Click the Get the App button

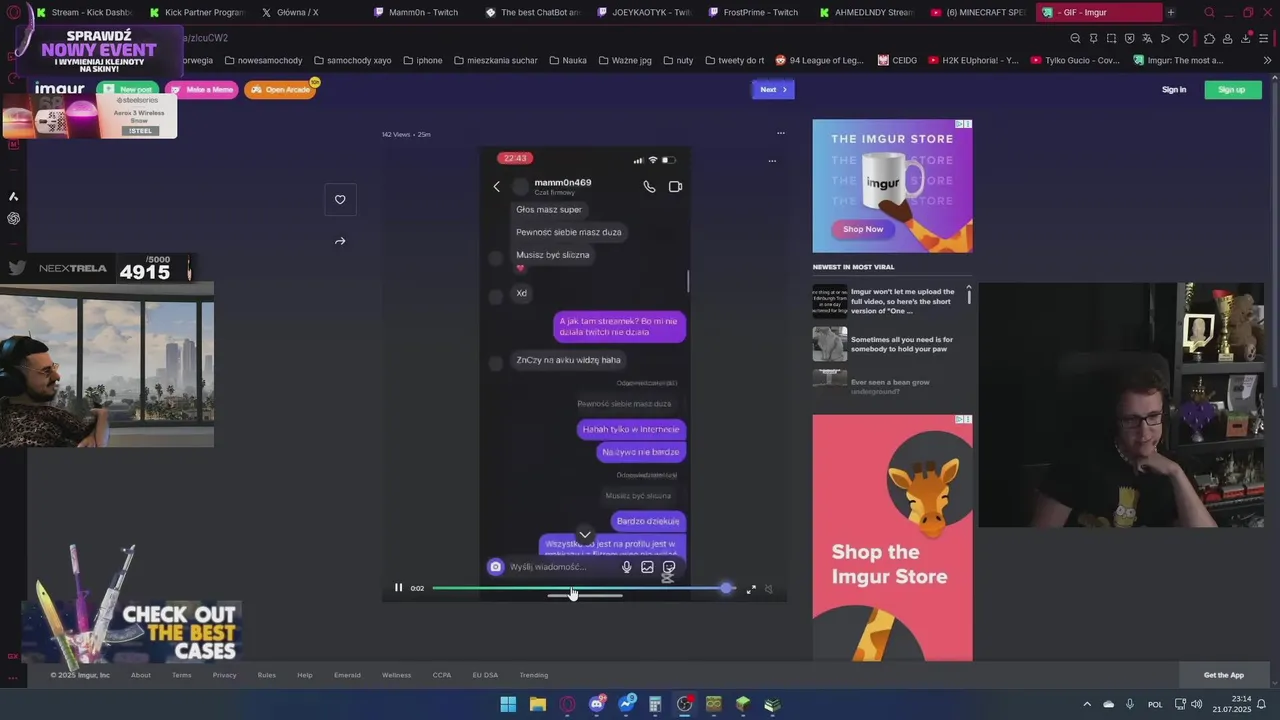[1224, 675]
